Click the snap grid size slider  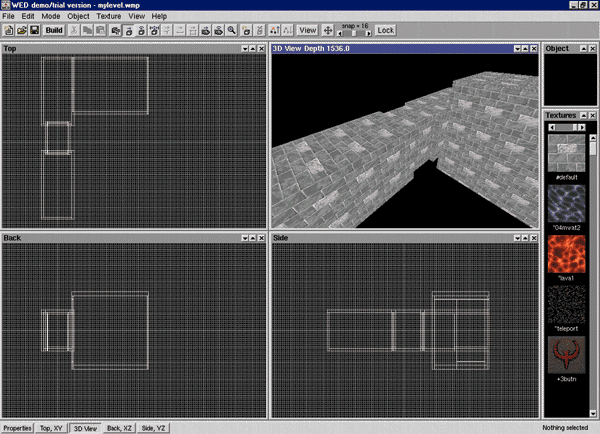pos(355,34)
